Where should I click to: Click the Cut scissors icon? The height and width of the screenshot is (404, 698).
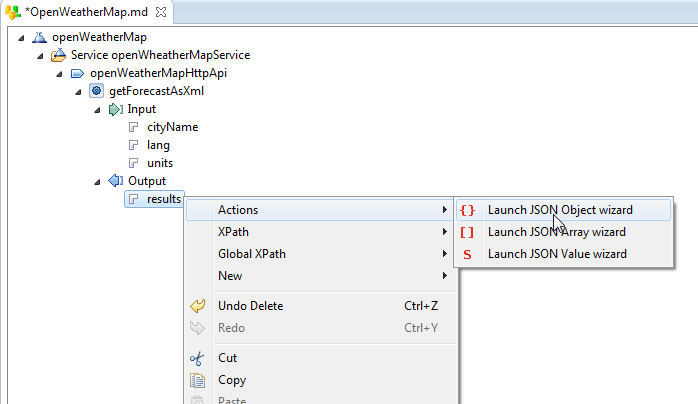coord(197,358)
